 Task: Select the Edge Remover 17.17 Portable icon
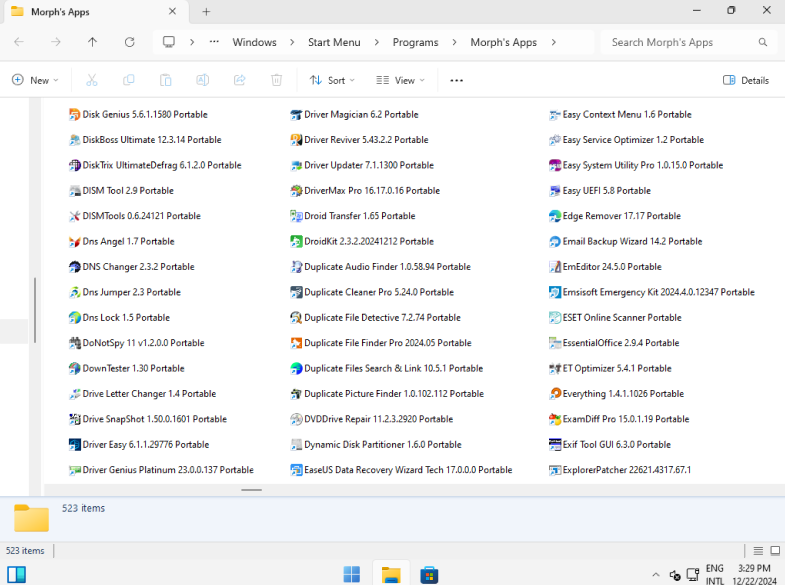(555, 216)
